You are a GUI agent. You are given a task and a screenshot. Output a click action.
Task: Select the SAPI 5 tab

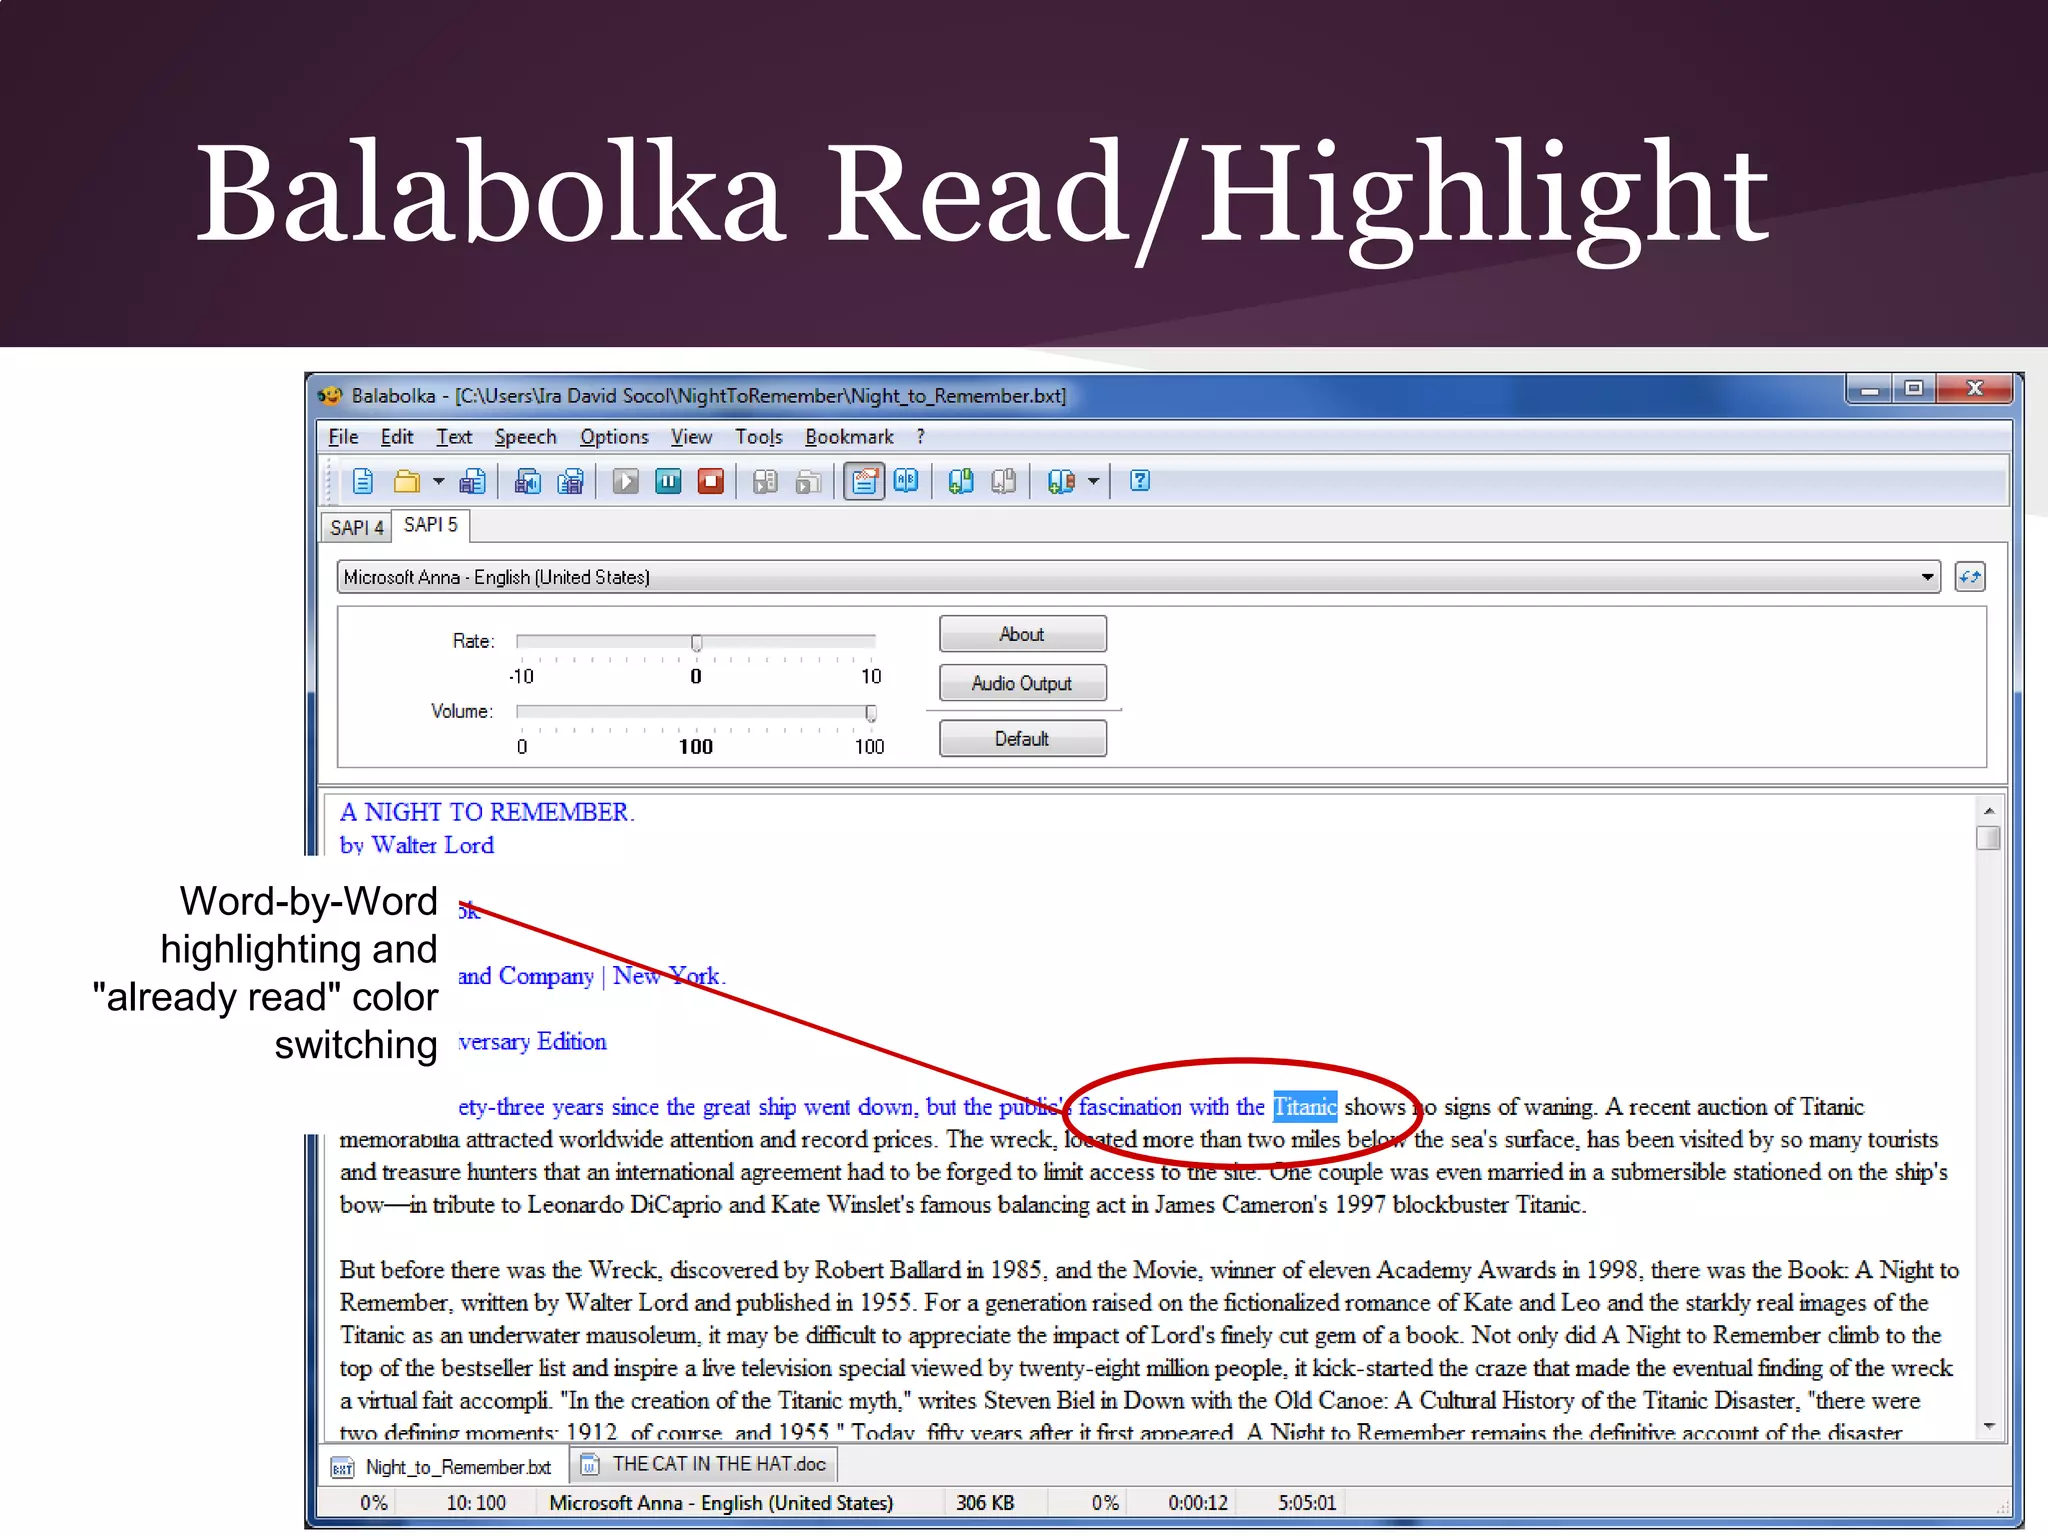(431, 525)
